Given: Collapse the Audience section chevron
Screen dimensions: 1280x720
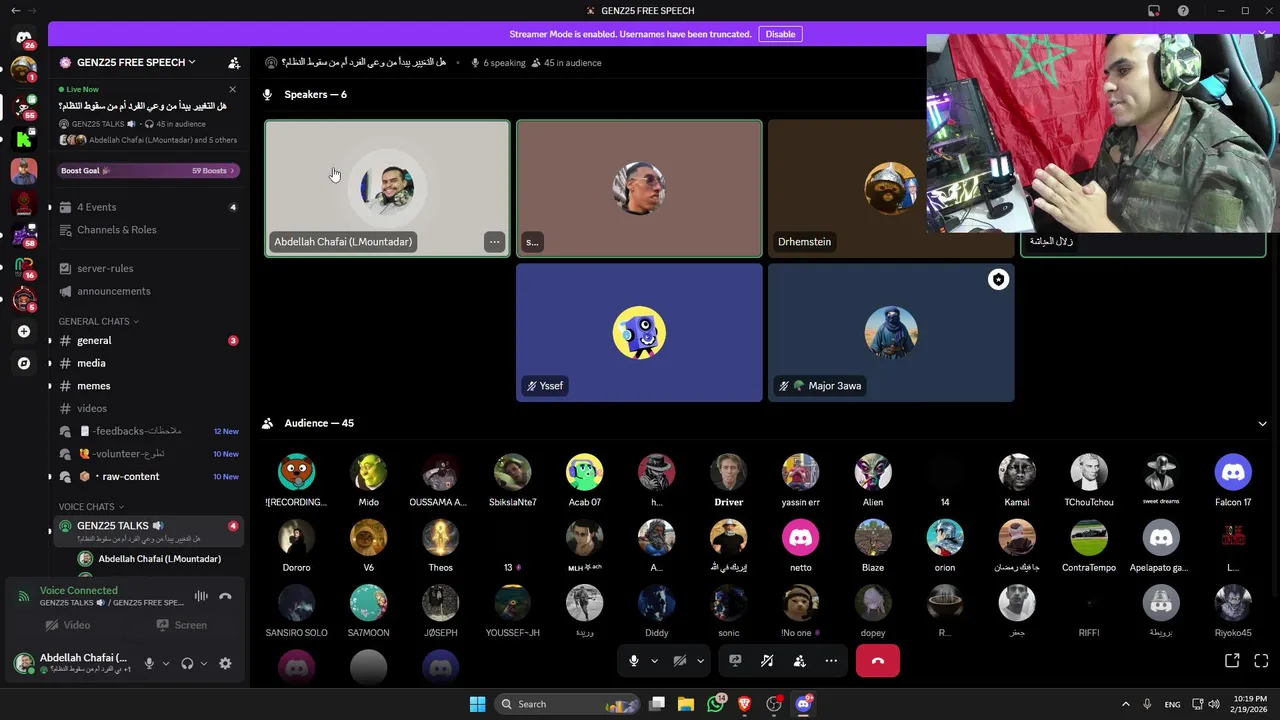Looking at the screenshot, I should click(1262, 423).
